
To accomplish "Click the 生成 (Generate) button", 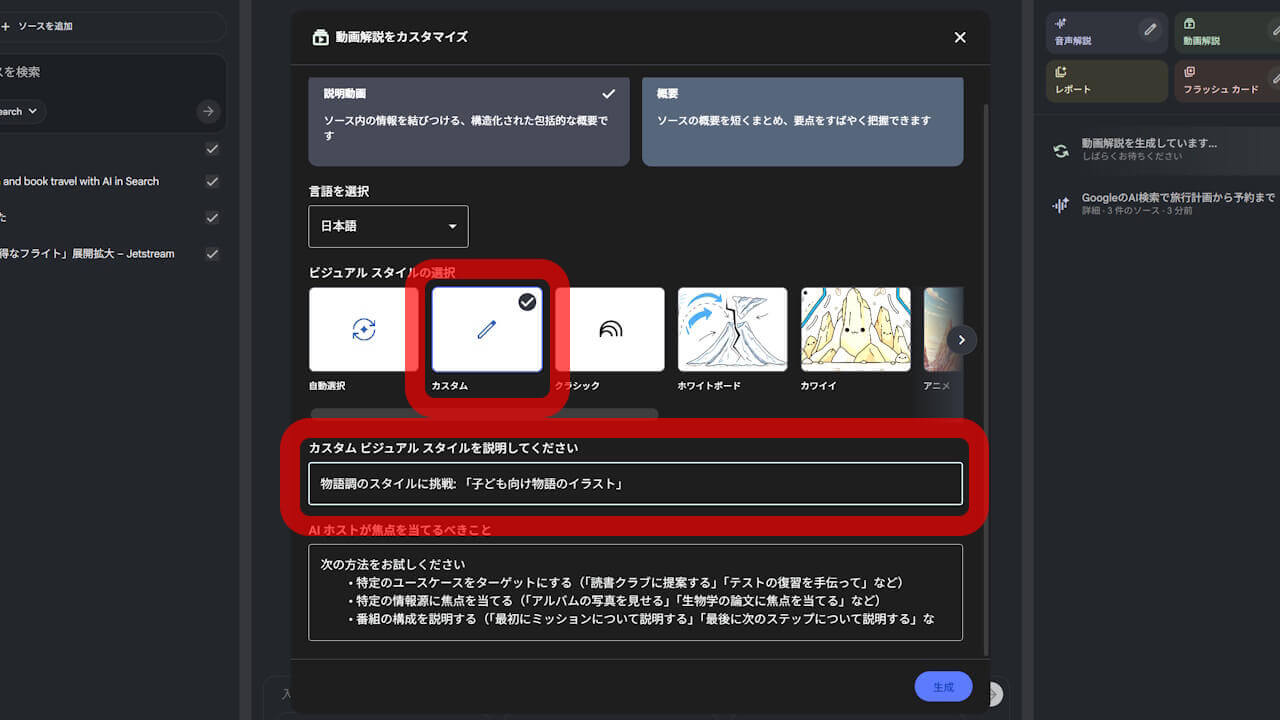I will click(942, 687).
